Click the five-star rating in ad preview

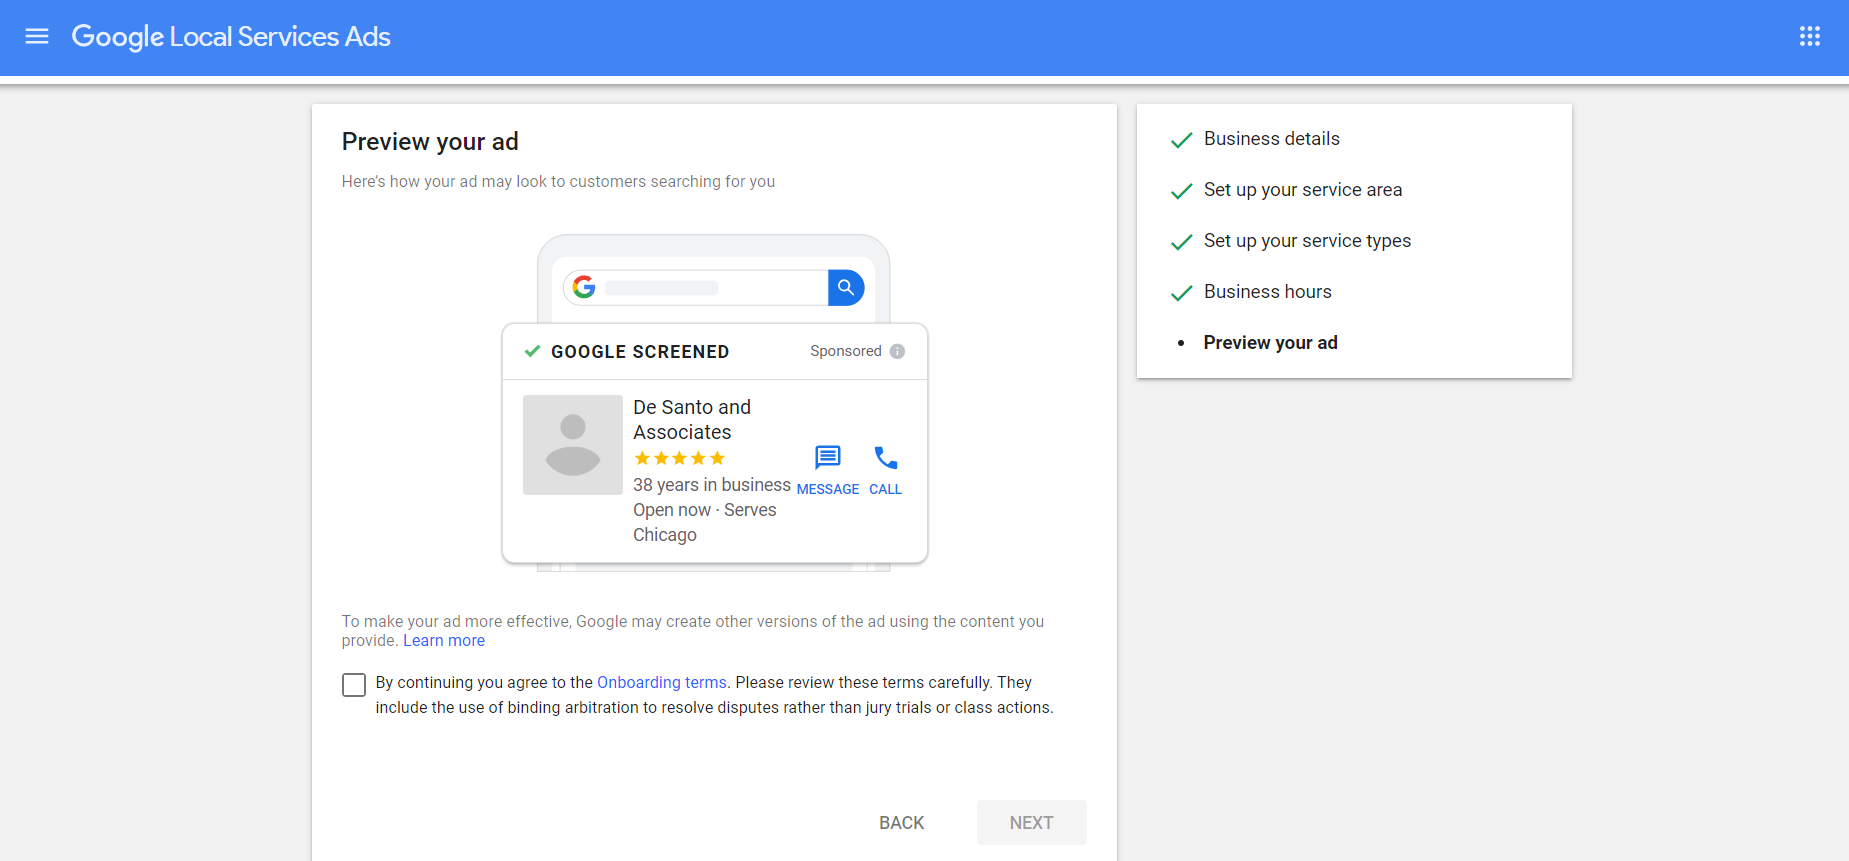tap(680, 458)
